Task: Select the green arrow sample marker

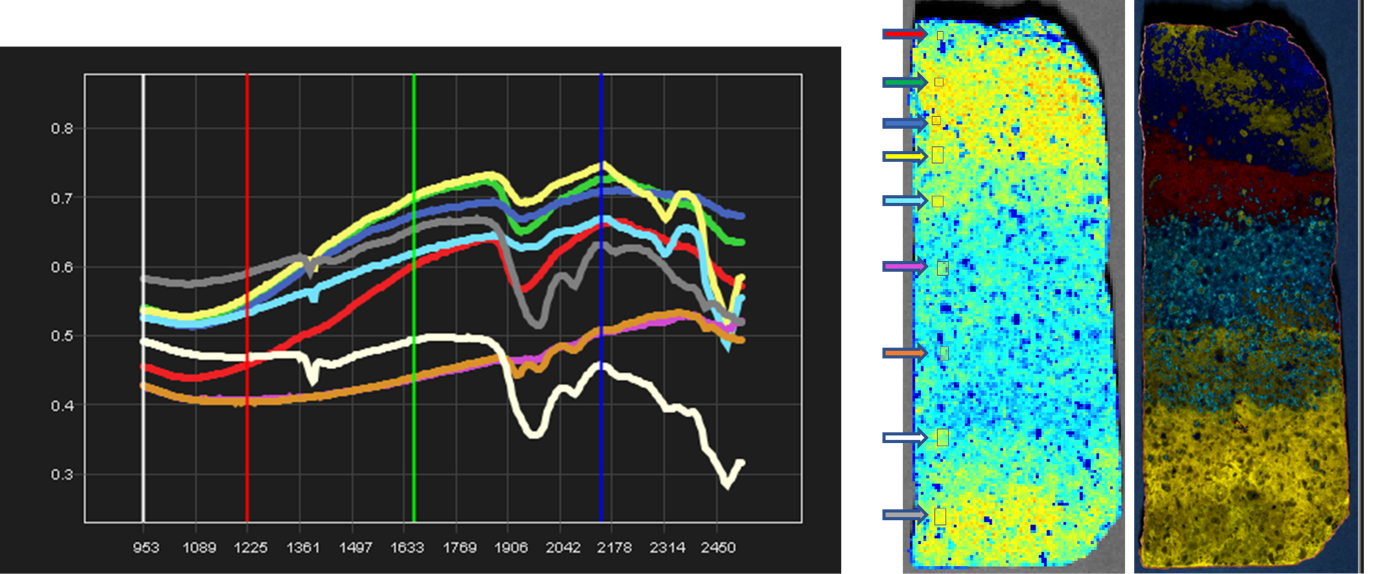Action: point(904,82)
